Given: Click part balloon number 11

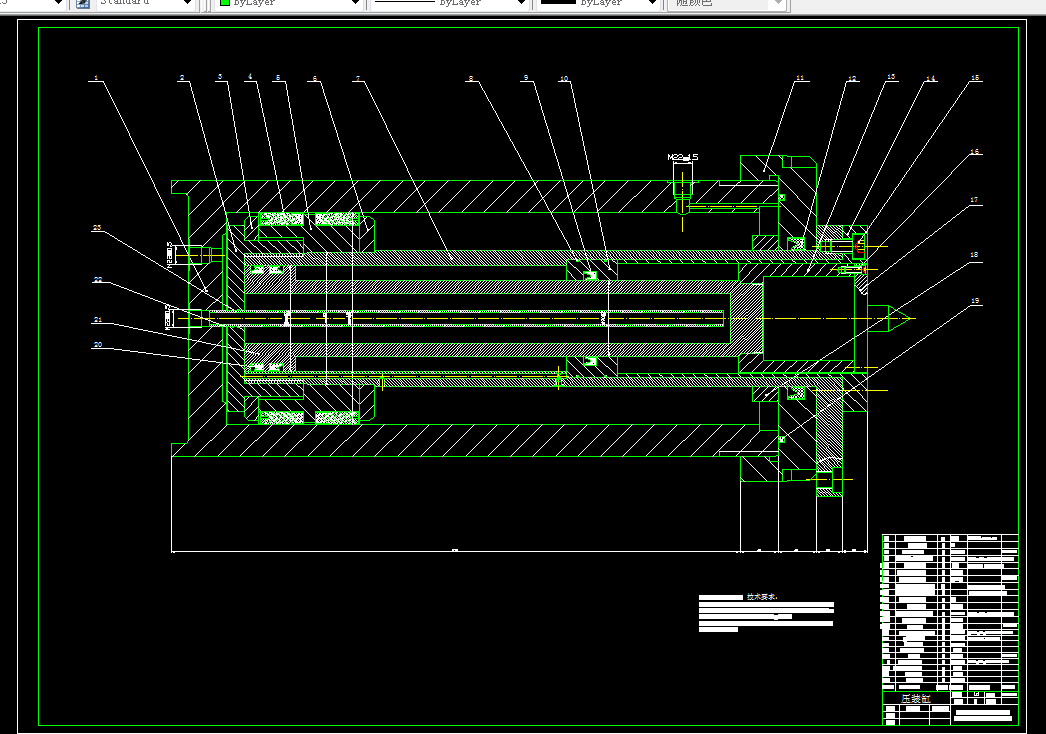Looking at the screenshot, I should point(799,77).
